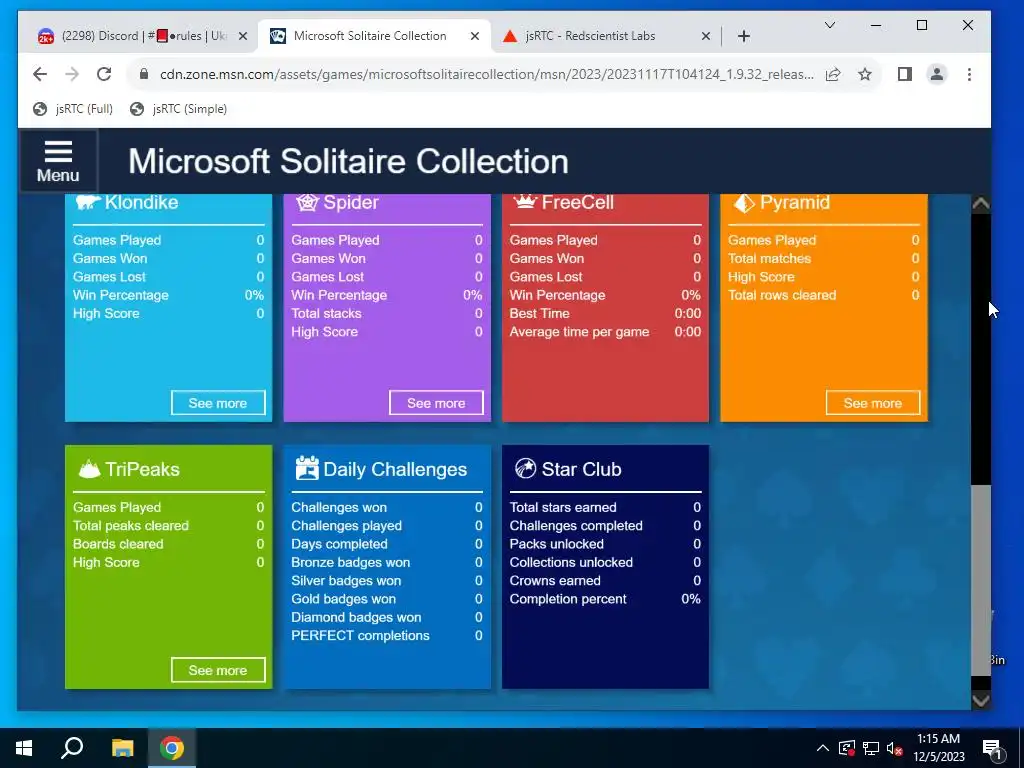Click the statistics scrollbar down arrow
The image size is (1024, 768).
[x=981, y=700]
